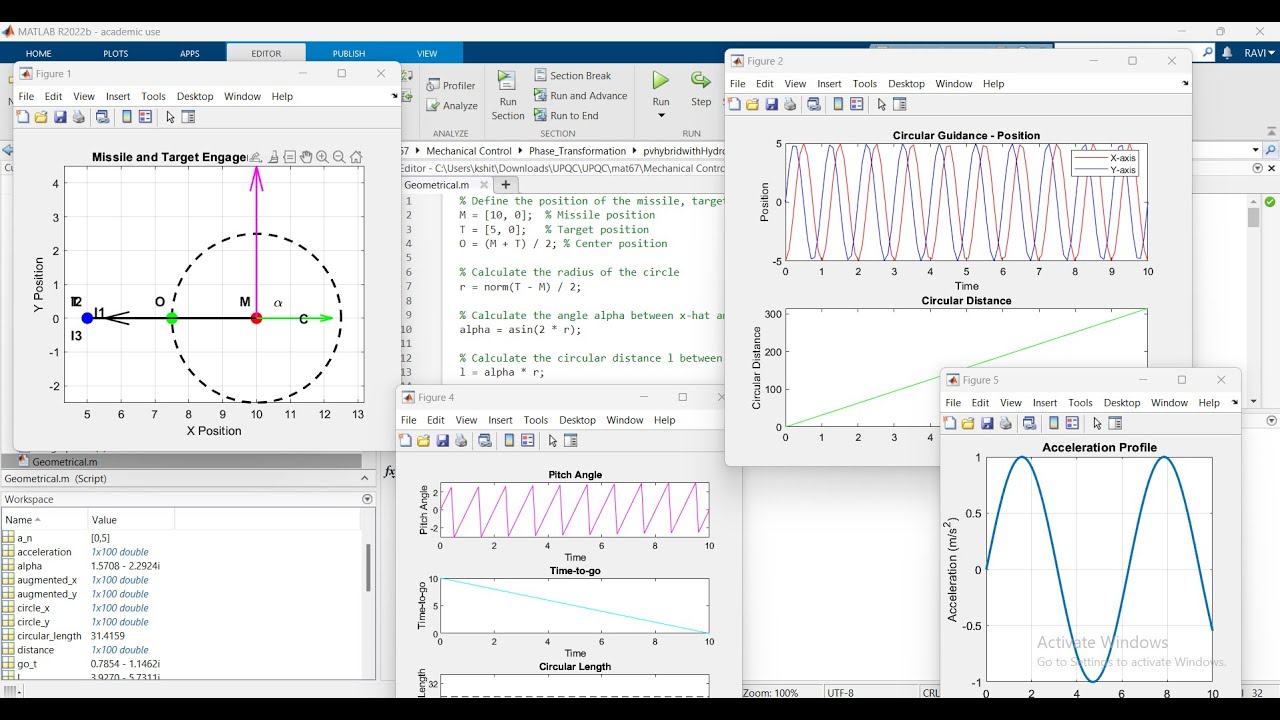Insert Legend icon in Figure 2 toolbar
1280x720 pixels.
856,104
